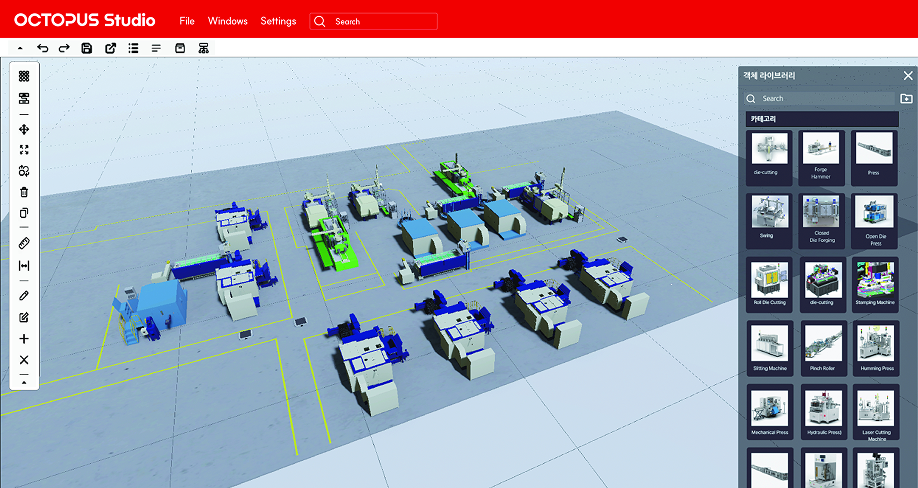
Task: Open the Windows menu
Action: [228, 21]
